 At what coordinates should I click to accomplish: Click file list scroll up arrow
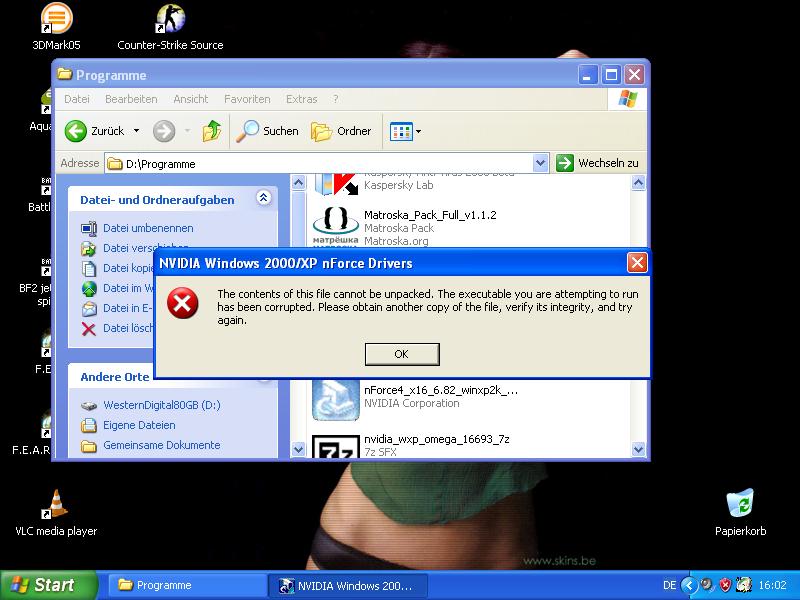(638, 183)
